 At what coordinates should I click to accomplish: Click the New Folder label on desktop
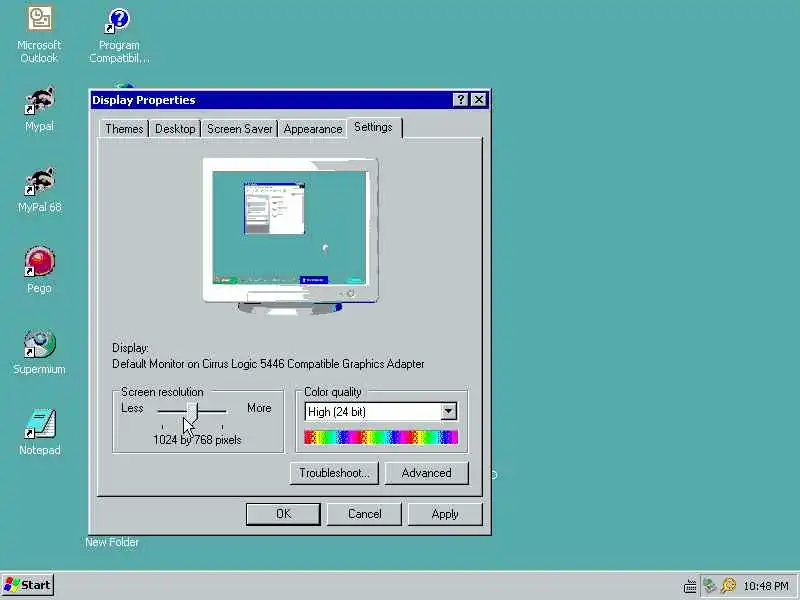click(x=112, y=542)
